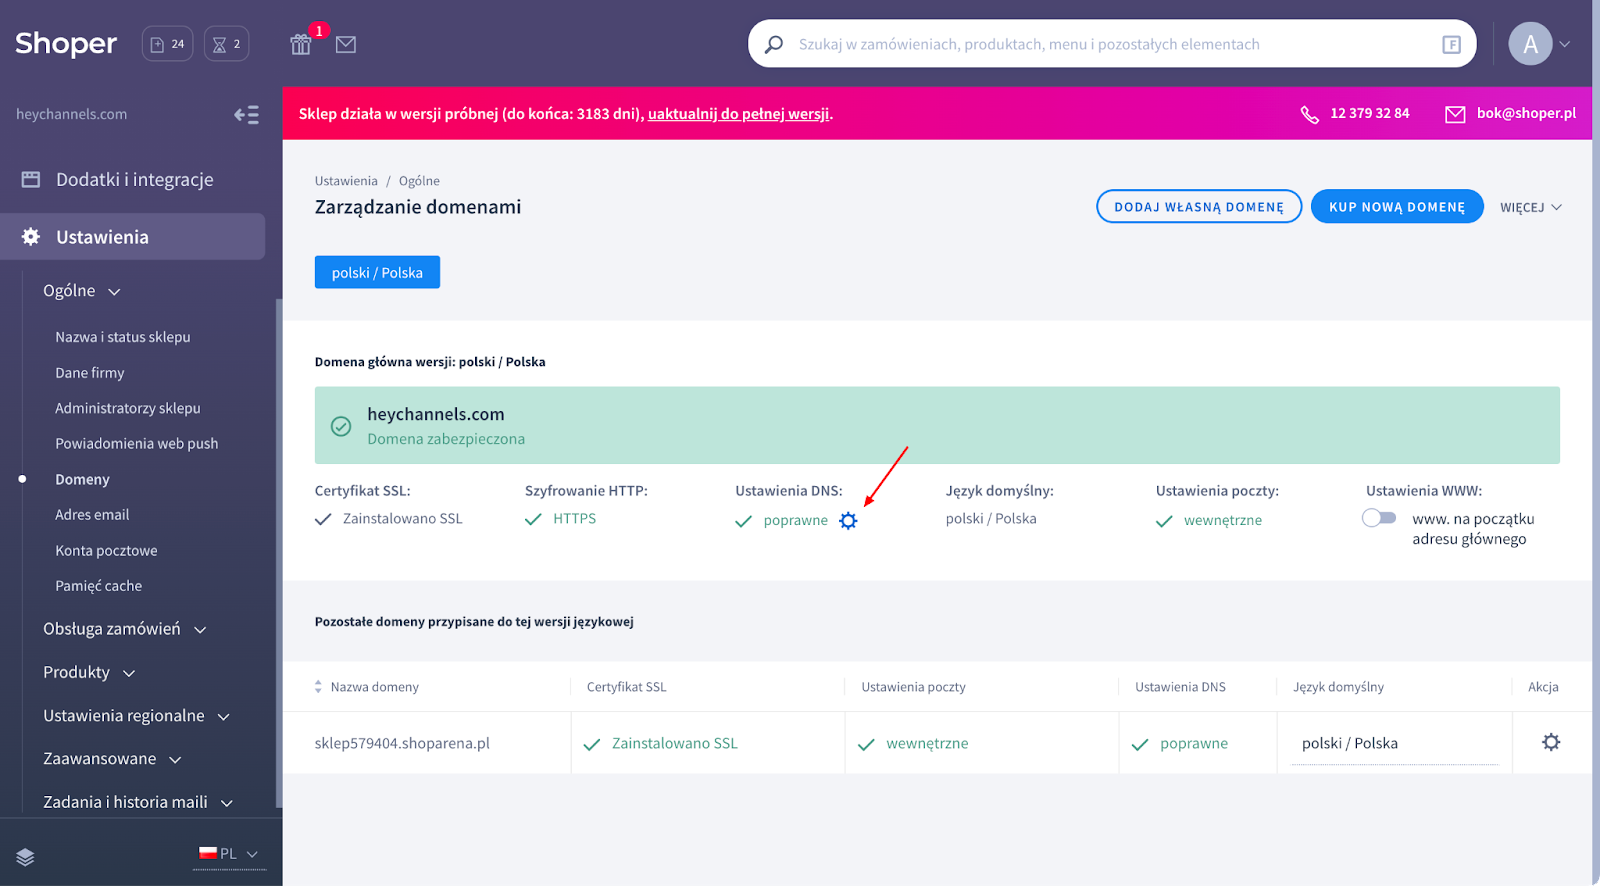Follow the uaktualnij do pełnej wersji link
The height and width of the screenshot is (886, 1600).
coord(739,114)
